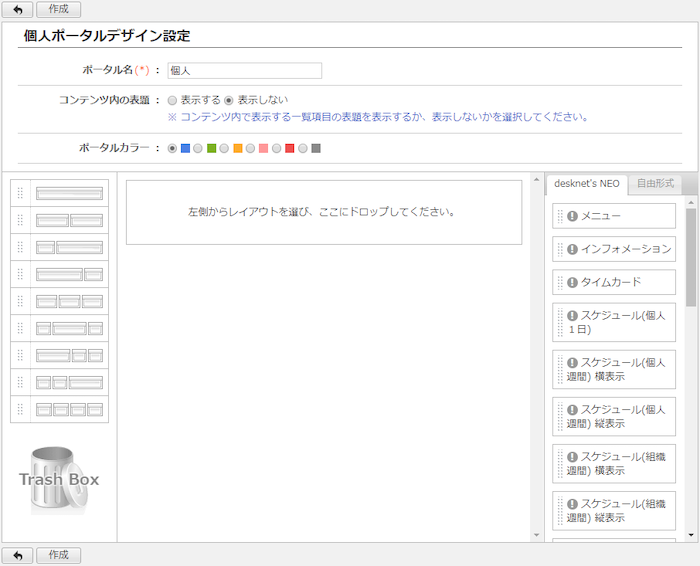Viewport: 700px width, 566px height.
Task: Select the 表示しない radio button
Action: point(229,100)
